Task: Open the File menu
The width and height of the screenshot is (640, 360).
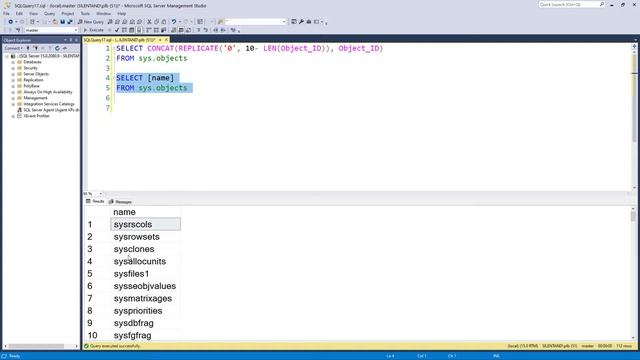Action: tap(7, 13)
